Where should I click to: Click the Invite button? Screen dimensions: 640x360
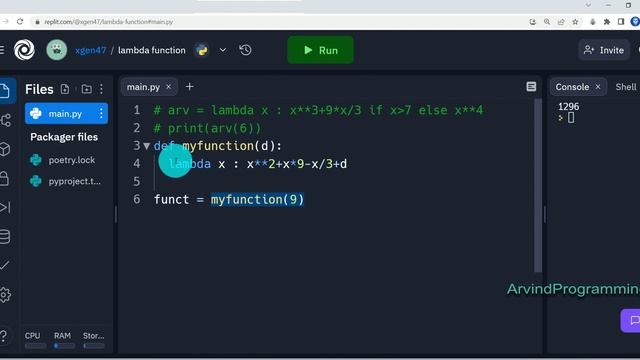tap(604, 50)
